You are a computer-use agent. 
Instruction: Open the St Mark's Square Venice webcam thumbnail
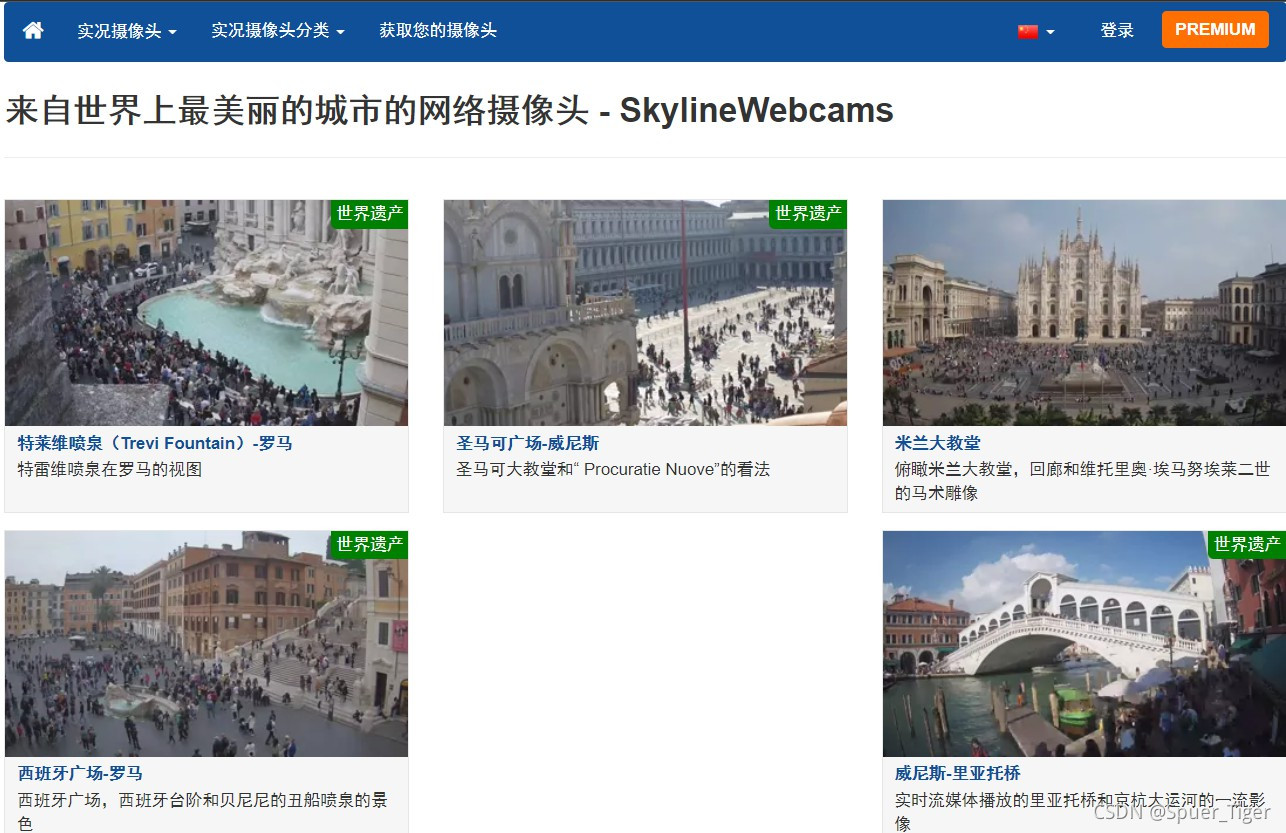(645, 313)
